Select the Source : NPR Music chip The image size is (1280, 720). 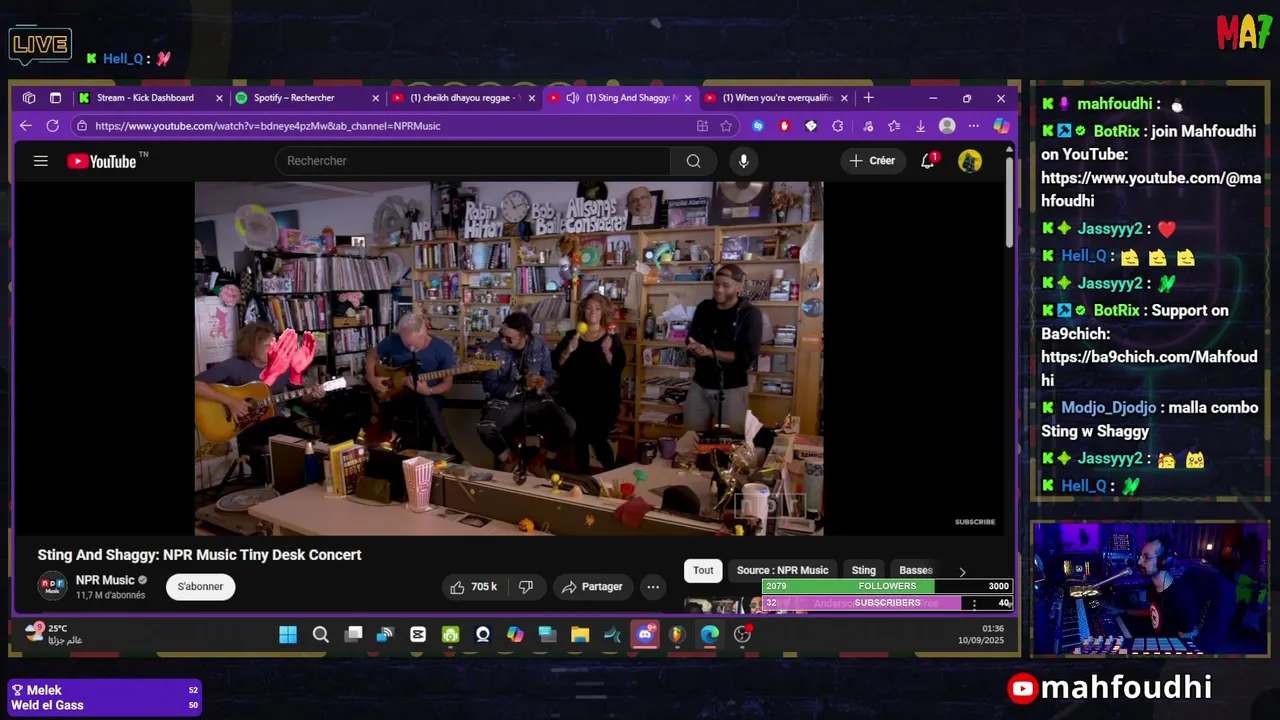coord(782,571)
